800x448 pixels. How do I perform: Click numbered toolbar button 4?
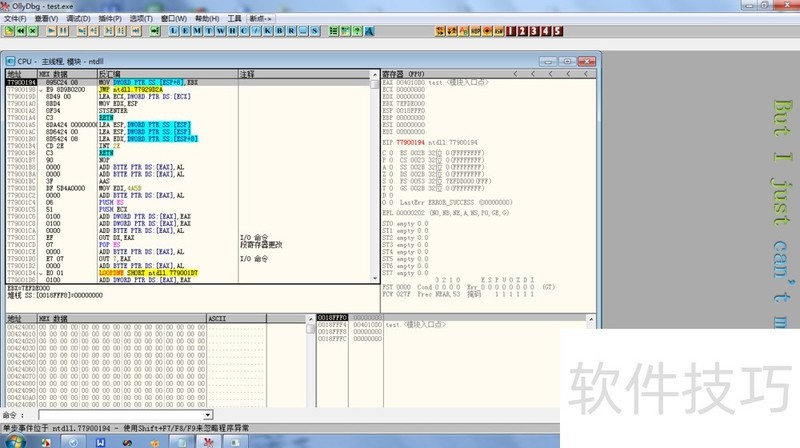(x=546, y=31)
